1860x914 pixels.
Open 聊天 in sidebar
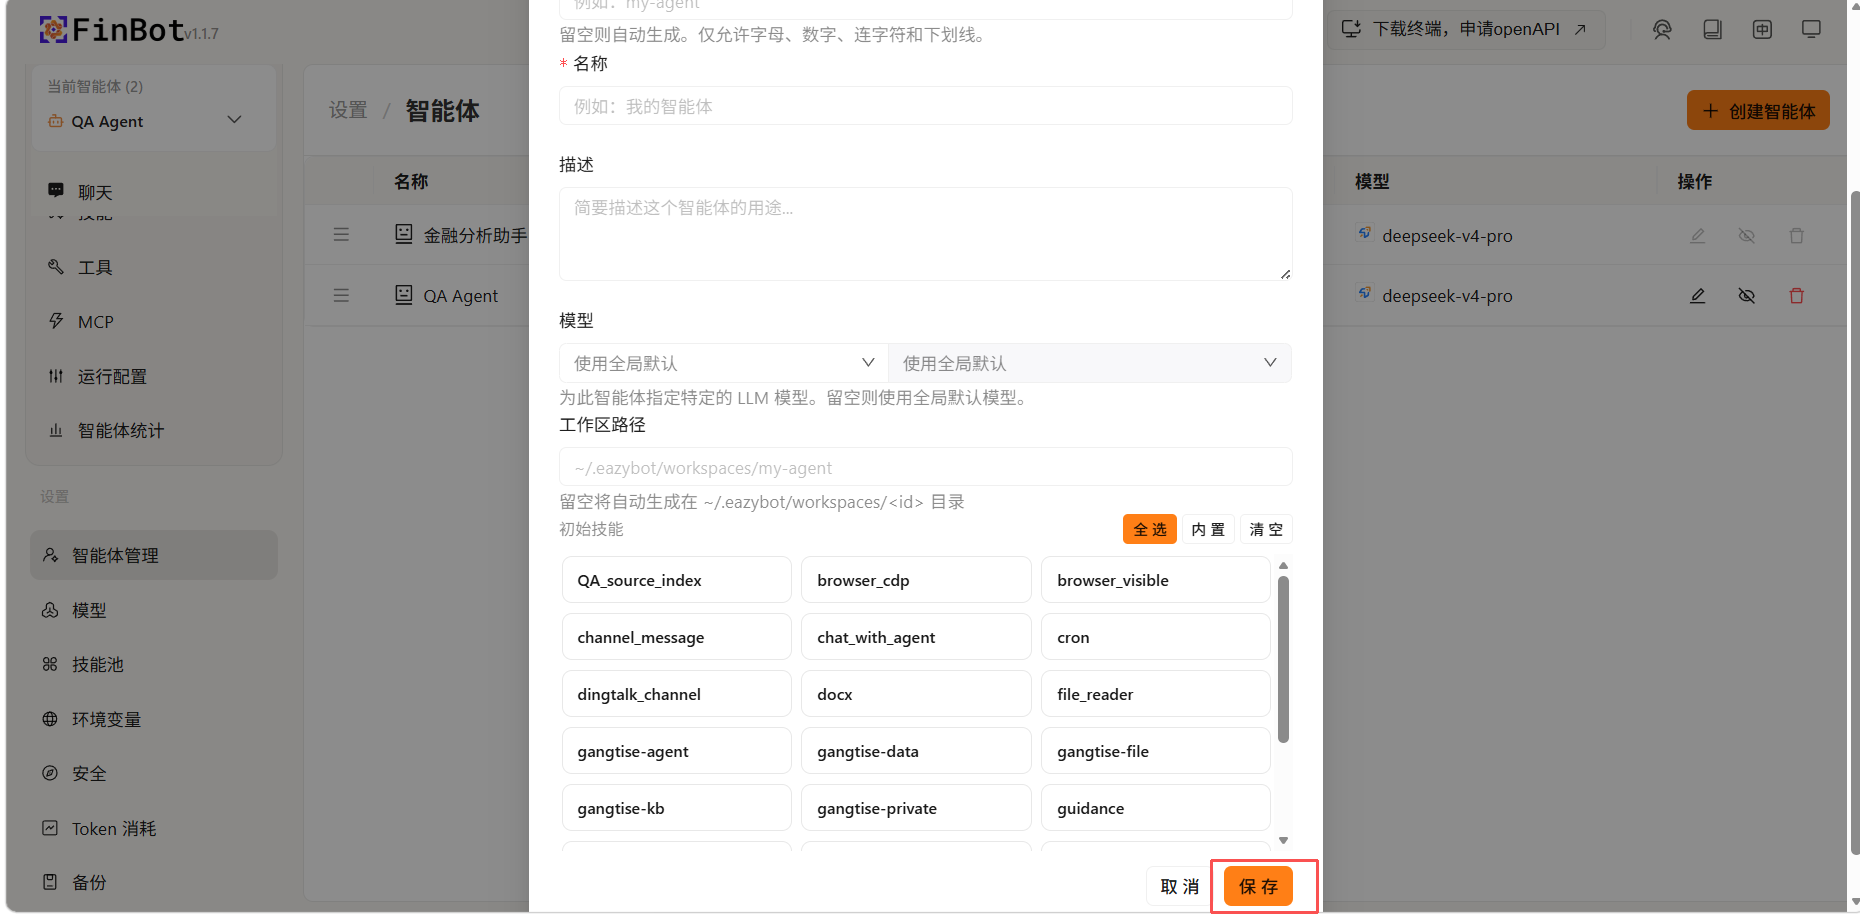[153, 192]
